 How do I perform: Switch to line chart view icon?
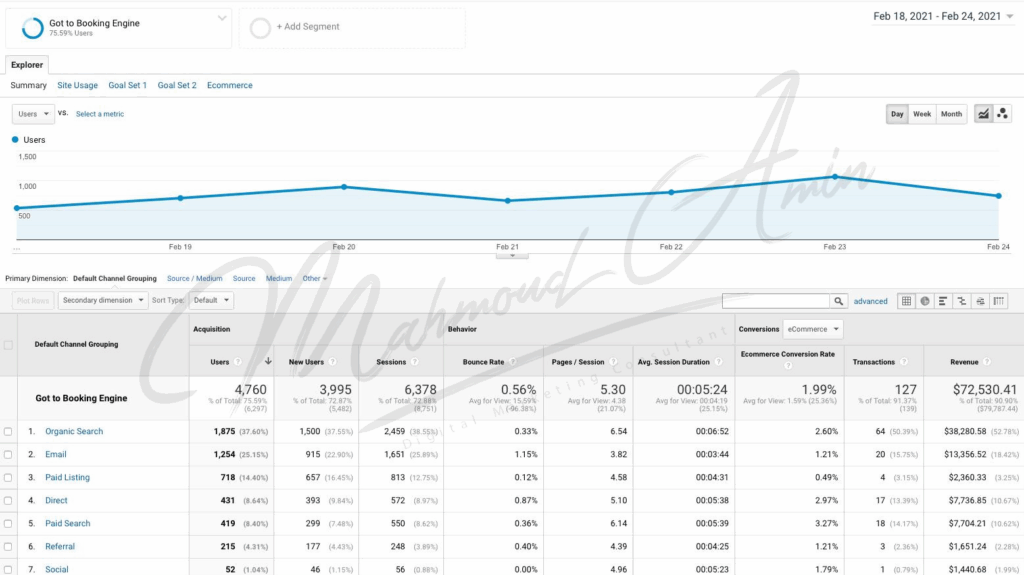click(x=983, y=114)
